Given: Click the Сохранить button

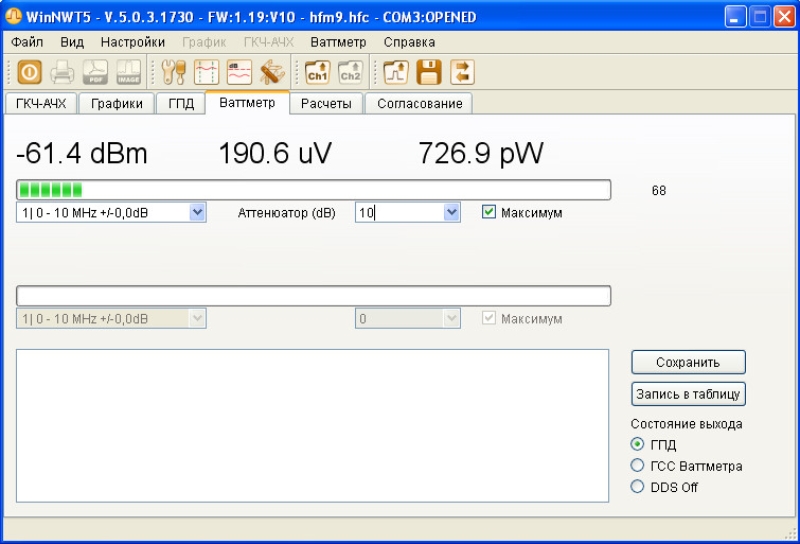Looking at the screenshot, I should tap(688, 362).
